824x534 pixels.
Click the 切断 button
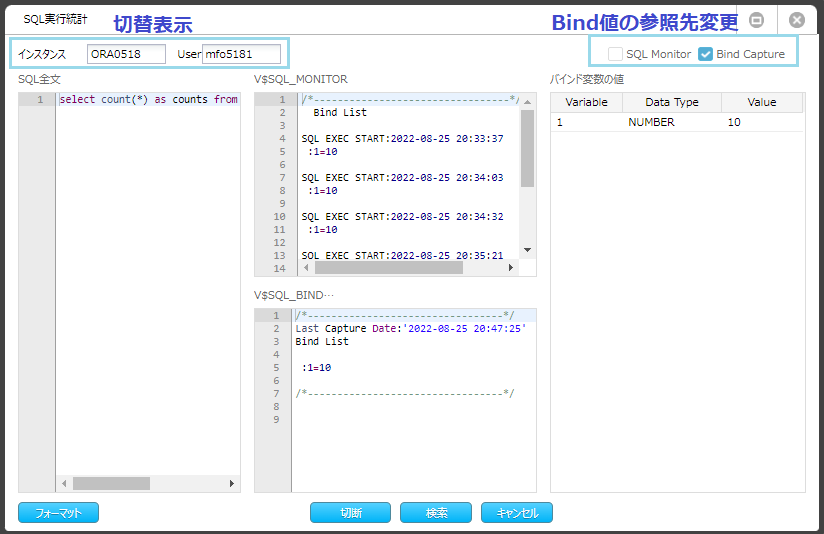click(x=351, y=513)
